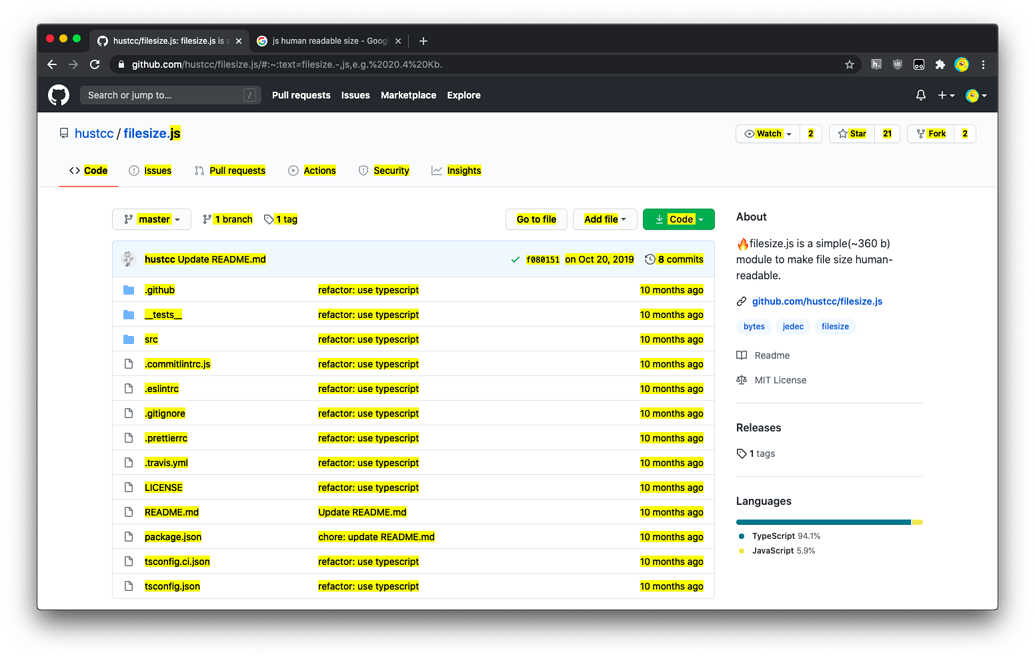Select the repository Issues tab
The width and height of the screenshot is (1035, 658).
click(x=150, y=170)
